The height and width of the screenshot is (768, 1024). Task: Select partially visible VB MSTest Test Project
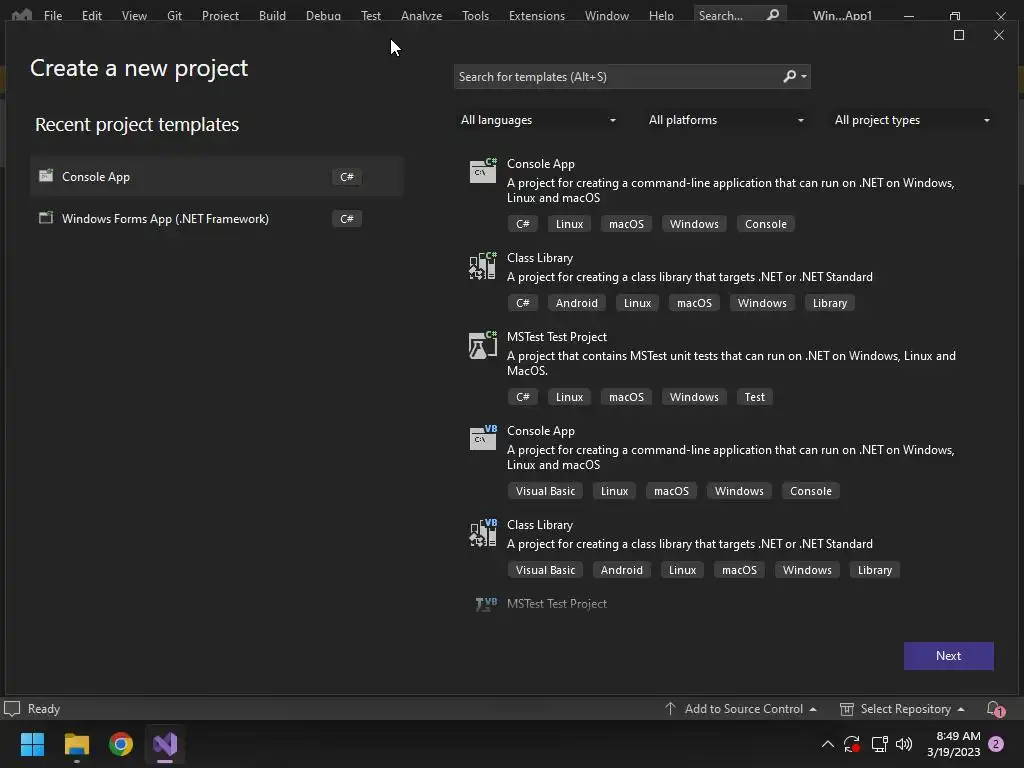(556, 604)
